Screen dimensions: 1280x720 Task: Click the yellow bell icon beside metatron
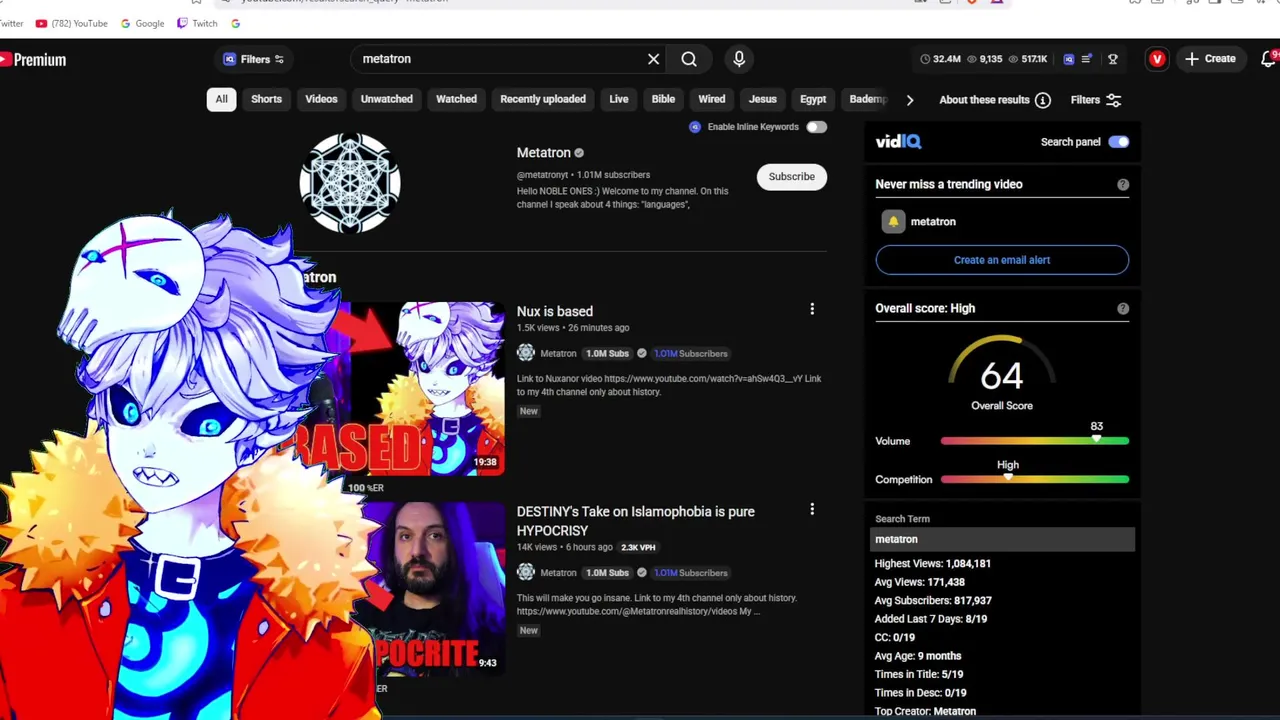(x=893, y=222)
